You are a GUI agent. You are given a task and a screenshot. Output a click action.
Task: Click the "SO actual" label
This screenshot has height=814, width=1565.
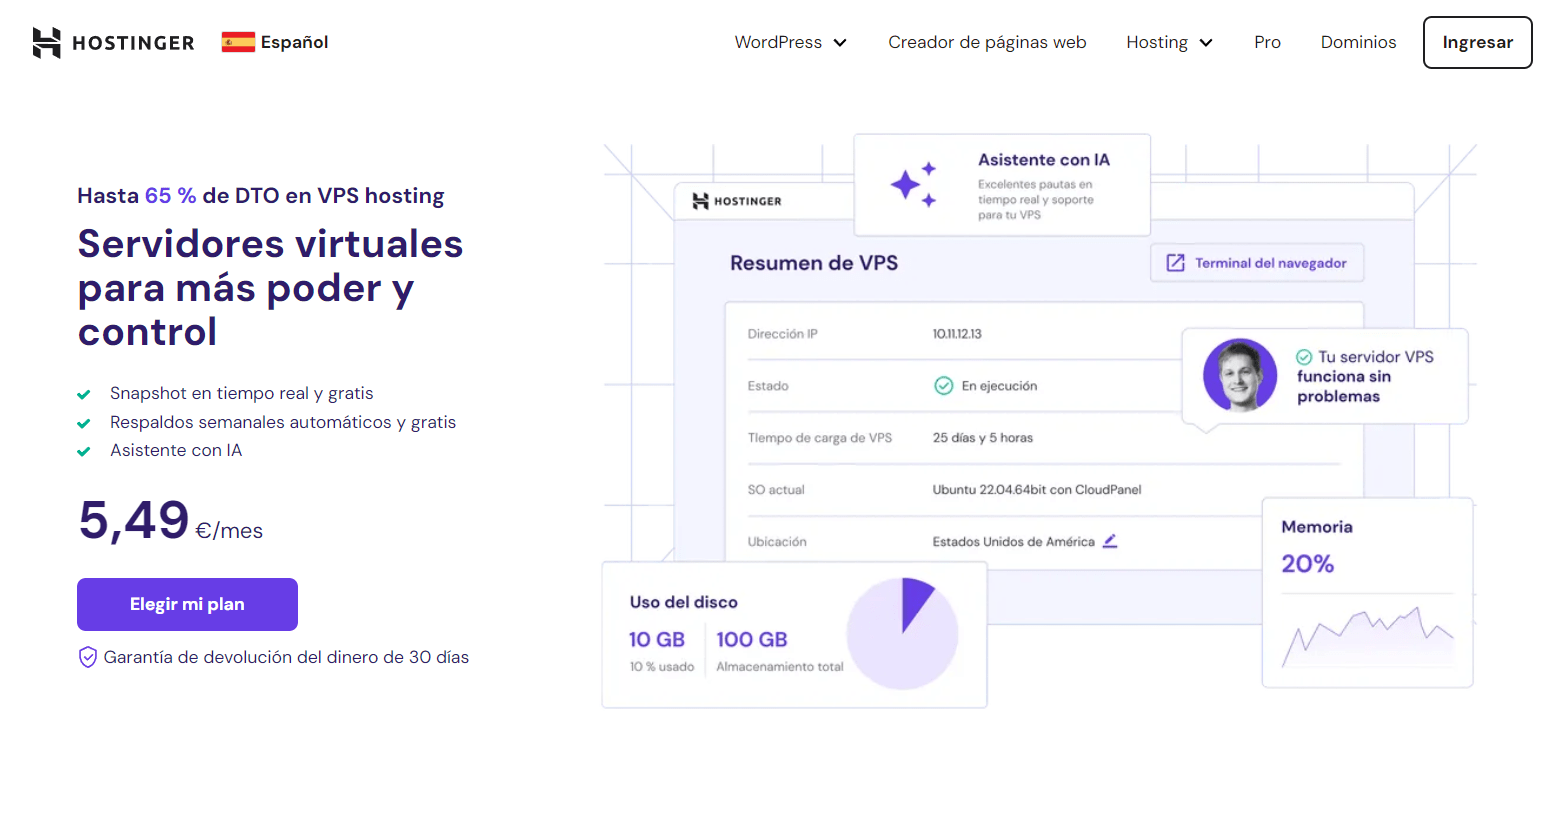point(776,490)
